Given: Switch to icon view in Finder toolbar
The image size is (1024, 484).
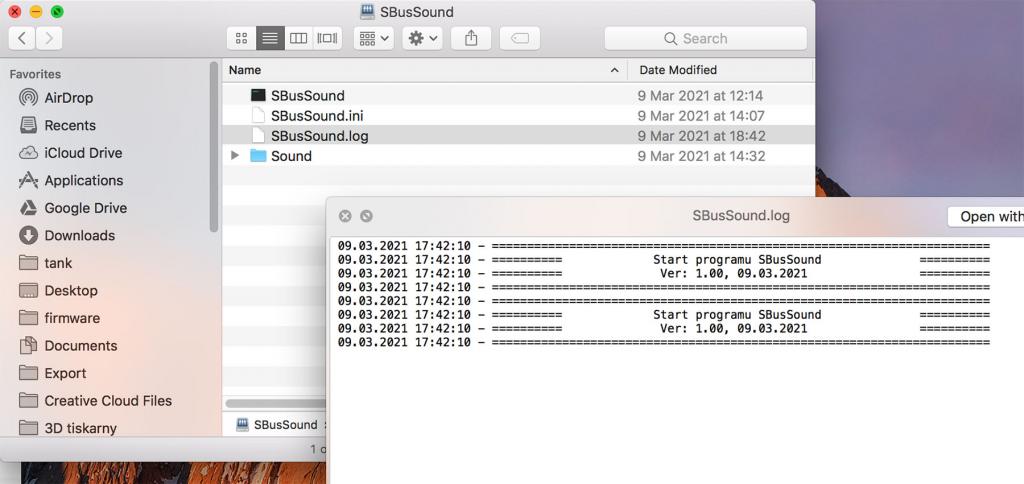Looking at the screenshot, I should (x=241, y=38).
